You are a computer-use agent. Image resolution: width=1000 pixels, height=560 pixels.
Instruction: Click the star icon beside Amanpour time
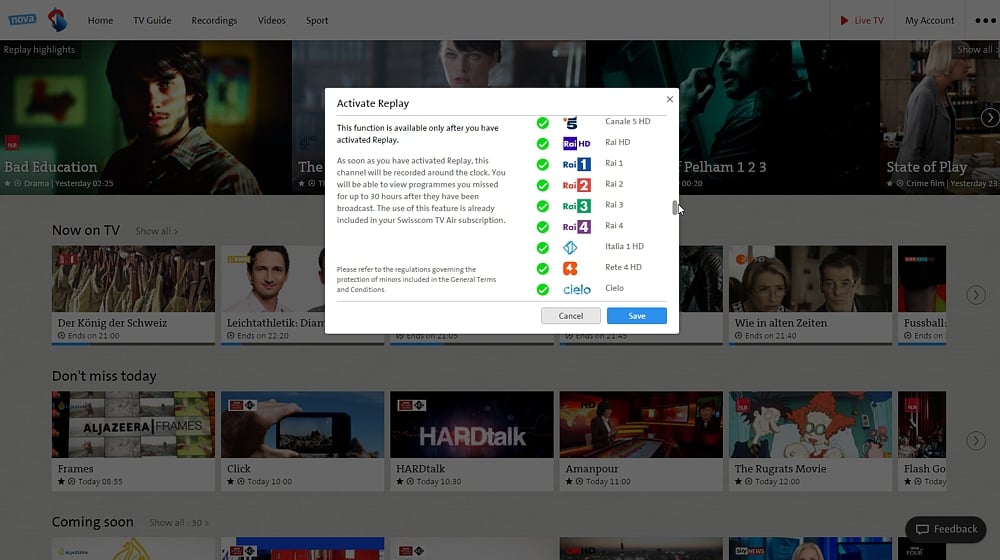(x=569, y=482)
